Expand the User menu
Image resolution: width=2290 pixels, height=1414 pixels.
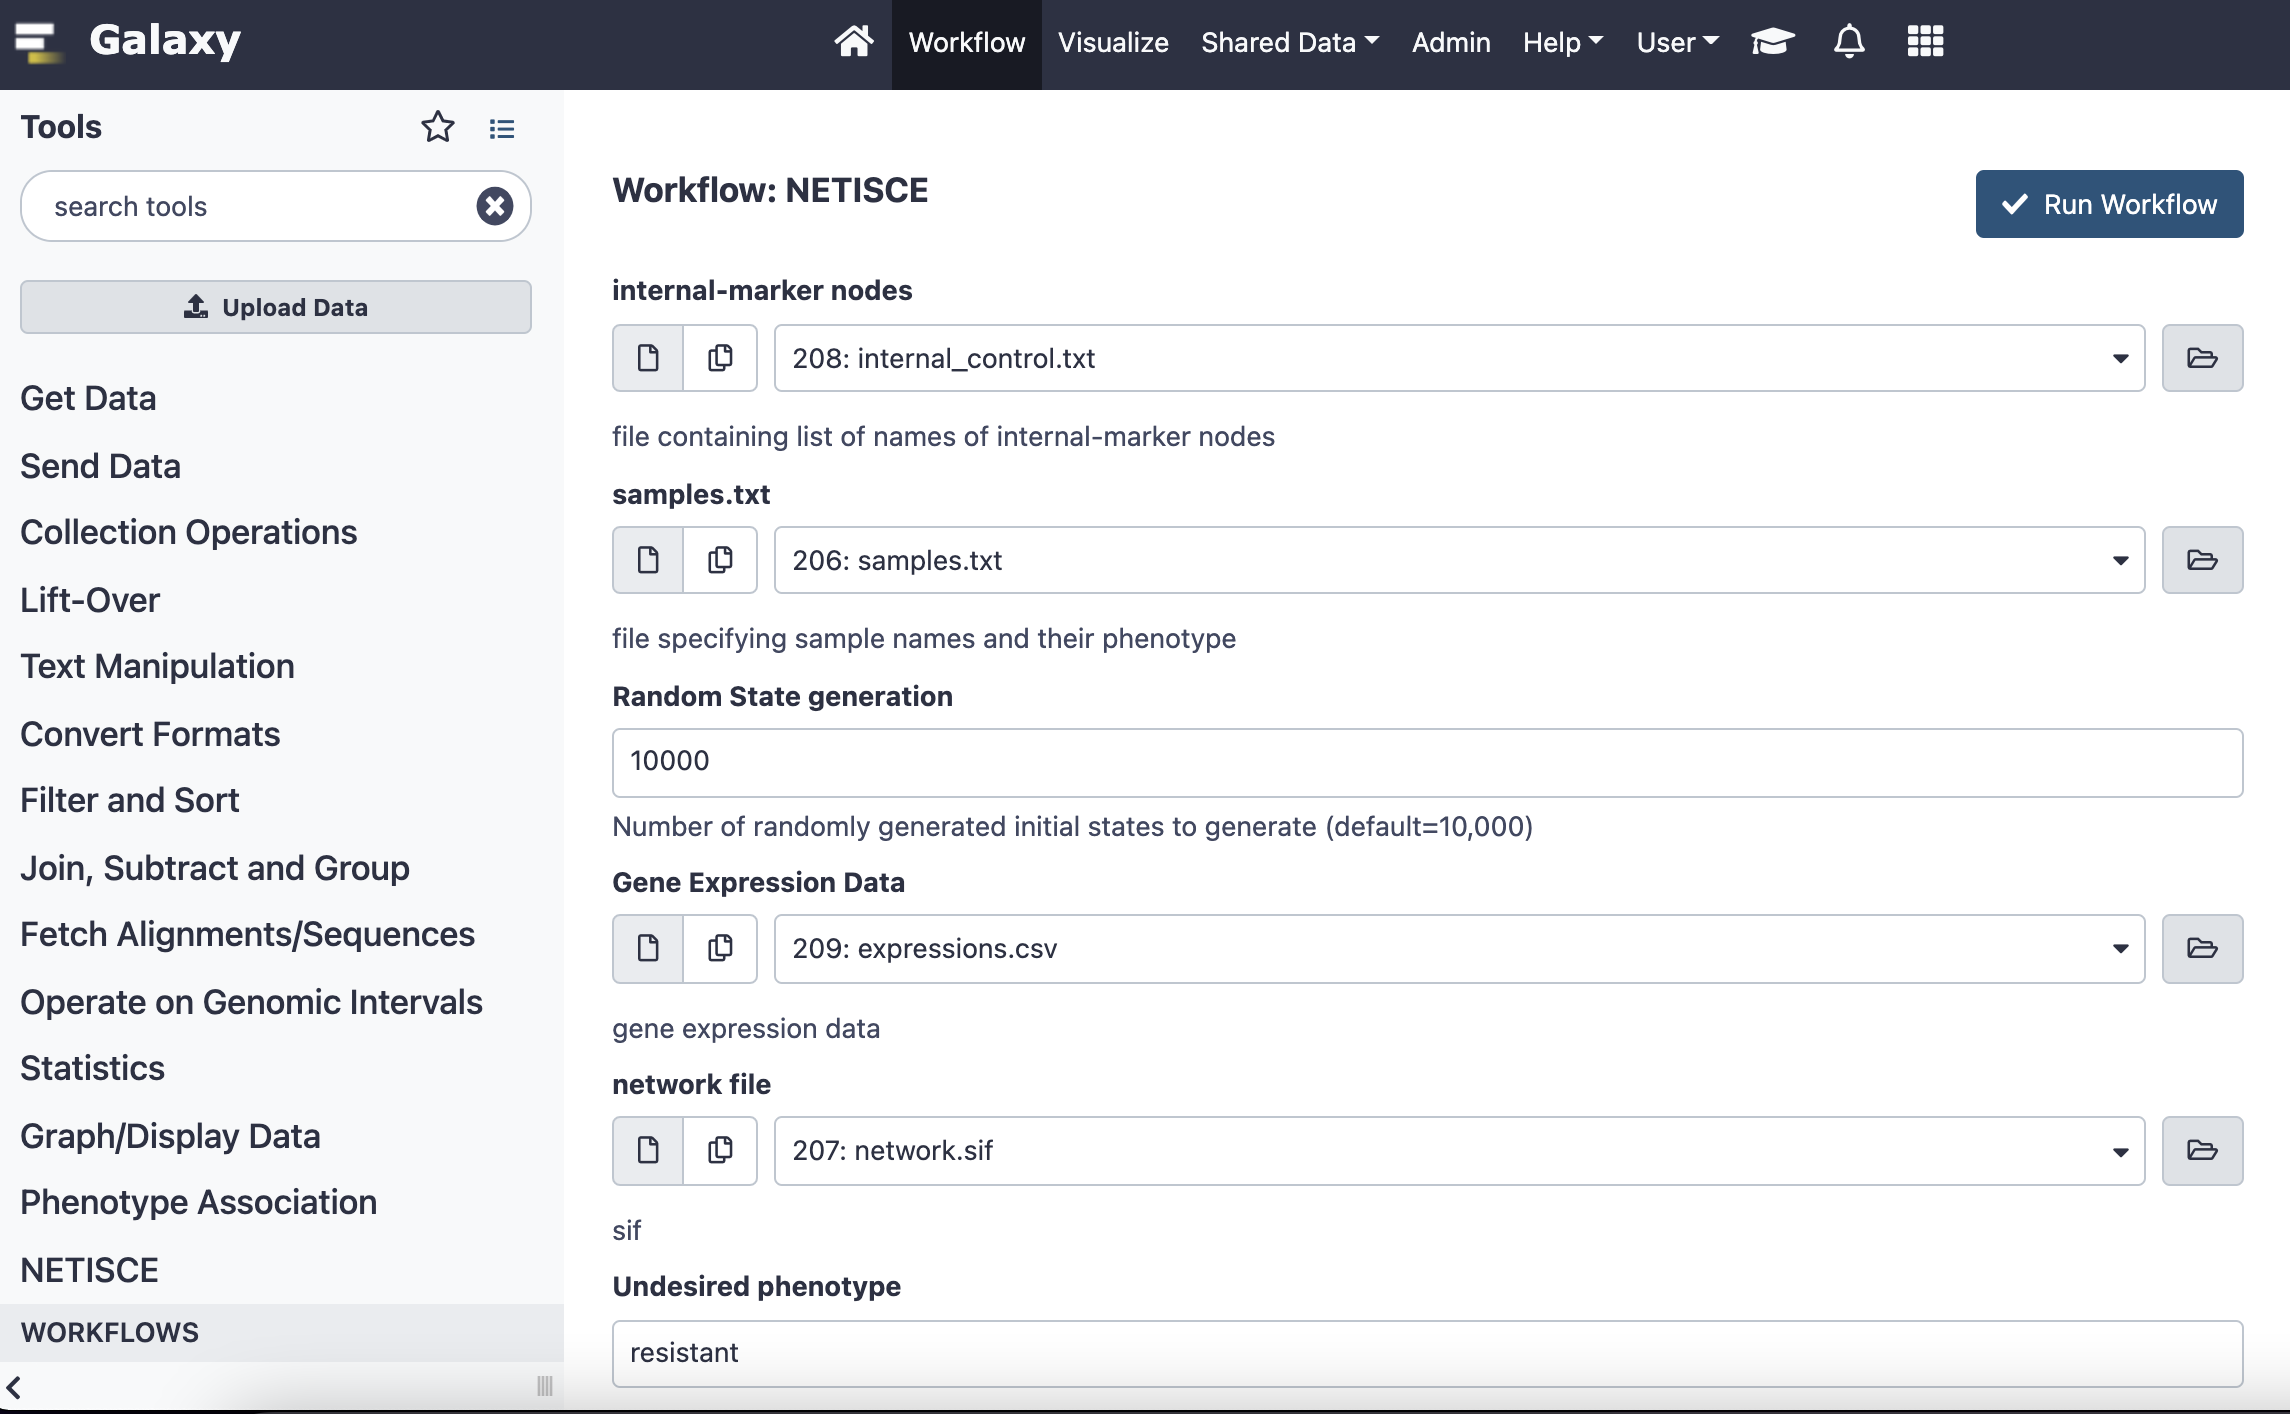coord(1677,42)
